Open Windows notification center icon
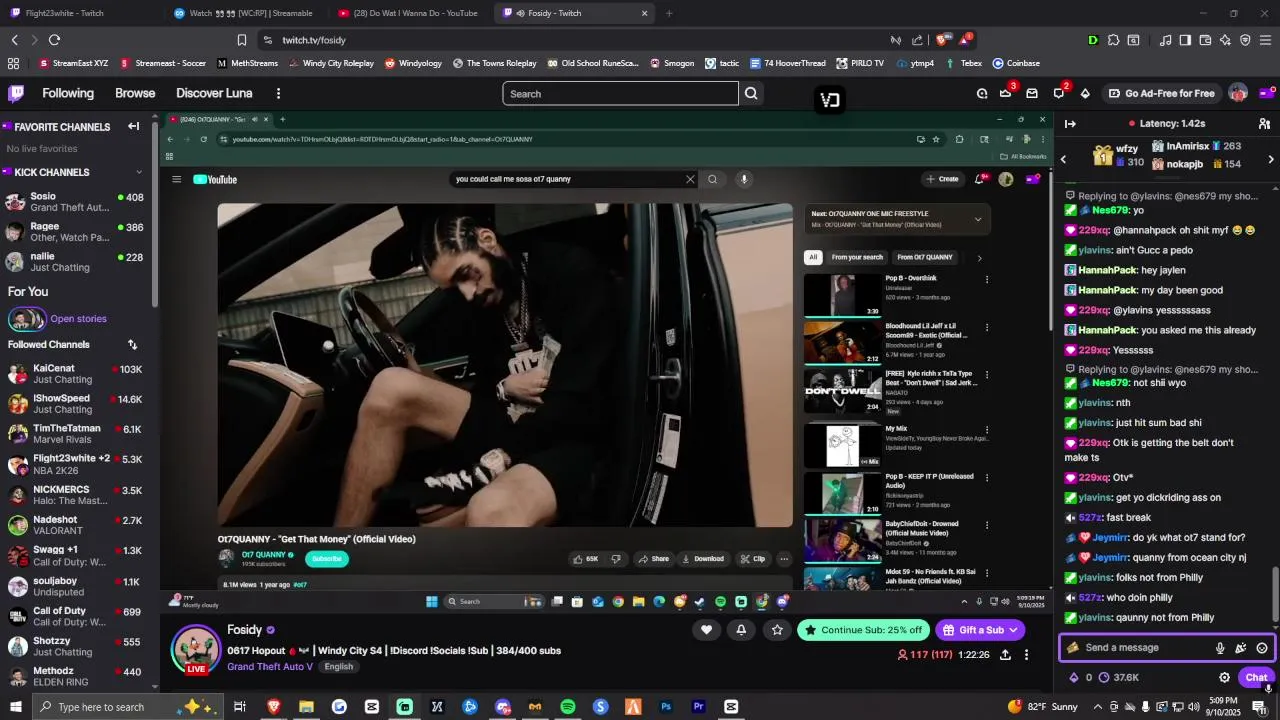The height and width of the screenshot is (720, 1280). click(x=1260, y=706)
